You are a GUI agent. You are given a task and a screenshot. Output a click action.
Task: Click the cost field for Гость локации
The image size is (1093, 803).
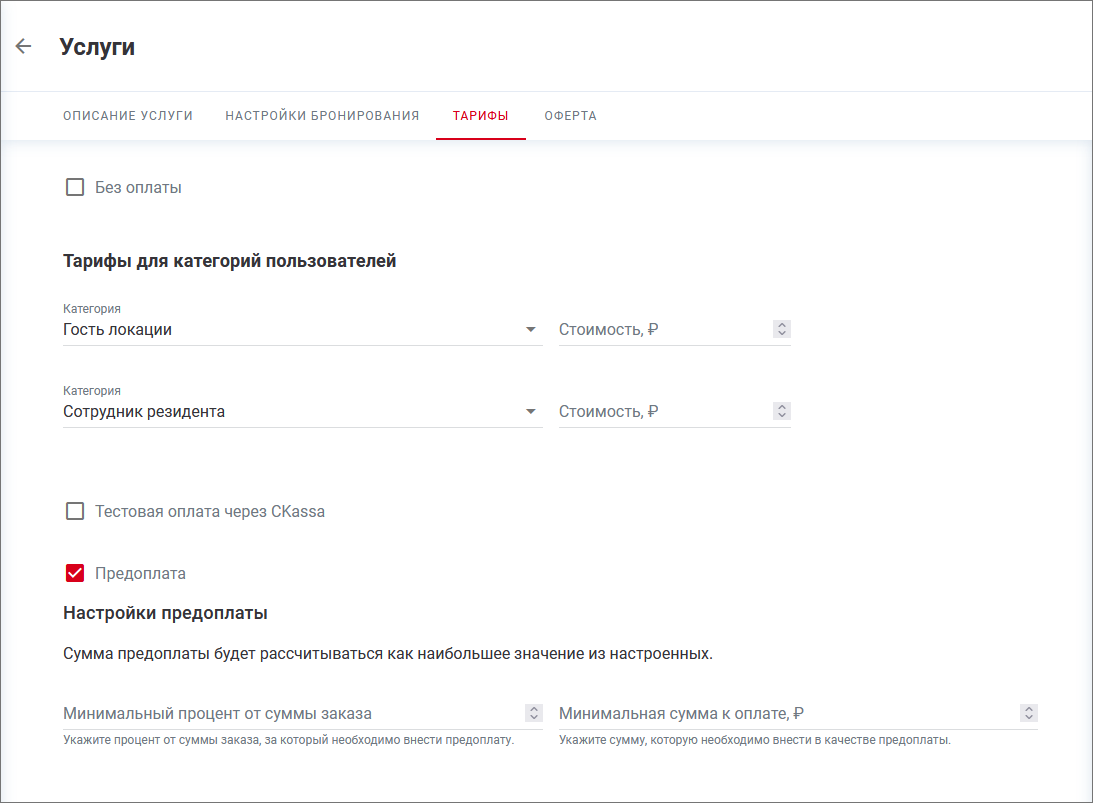tap(660, 330)
